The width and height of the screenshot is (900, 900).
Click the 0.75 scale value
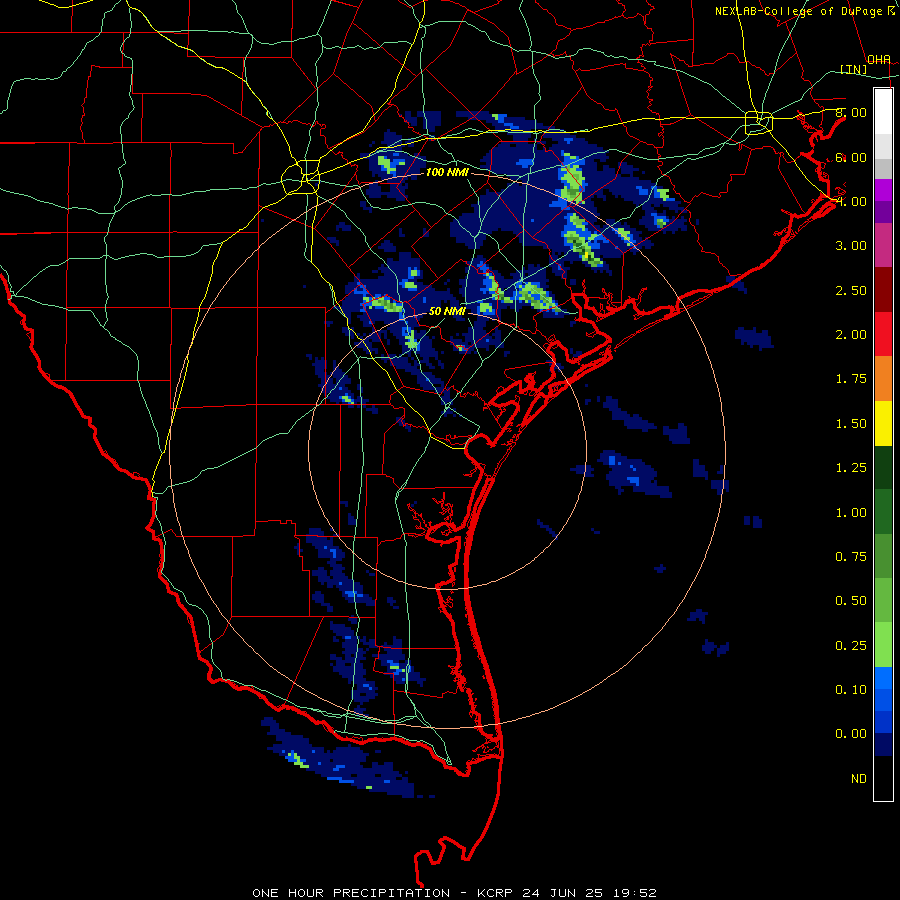(851, 557)
